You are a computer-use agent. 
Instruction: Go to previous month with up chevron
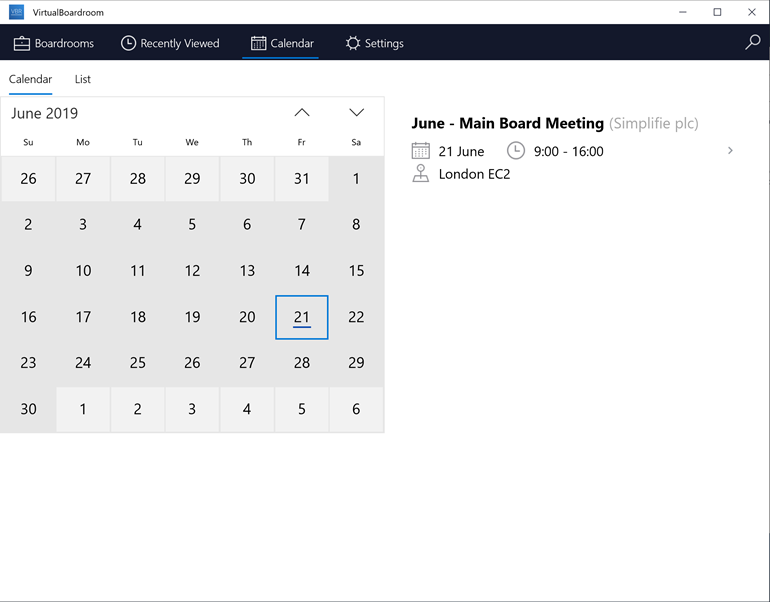click(302, 113)
